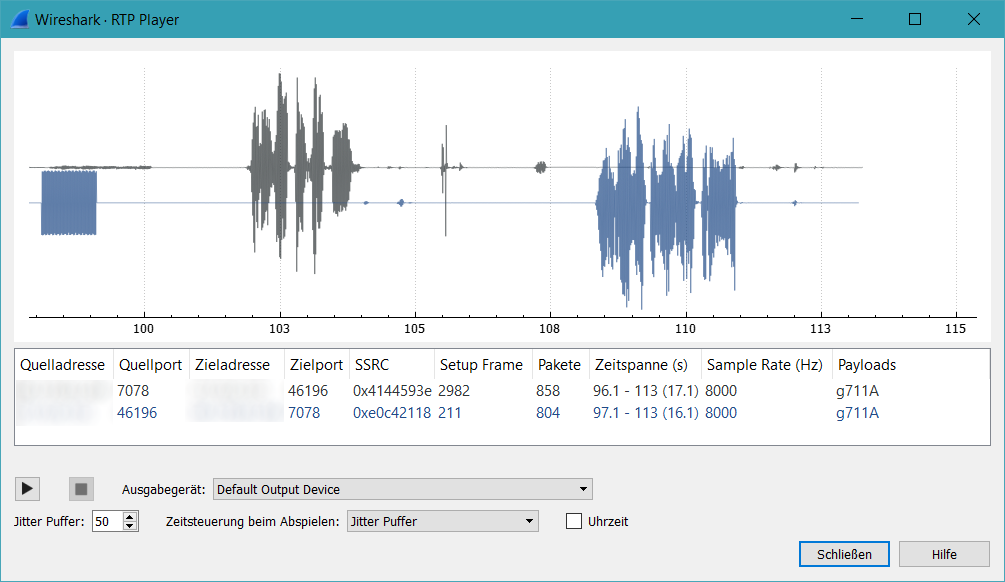Decrease the Jitter Puffer value
Image resolution: width=1005 pixels, height=582 pixels.
click(x=130, y=526)
